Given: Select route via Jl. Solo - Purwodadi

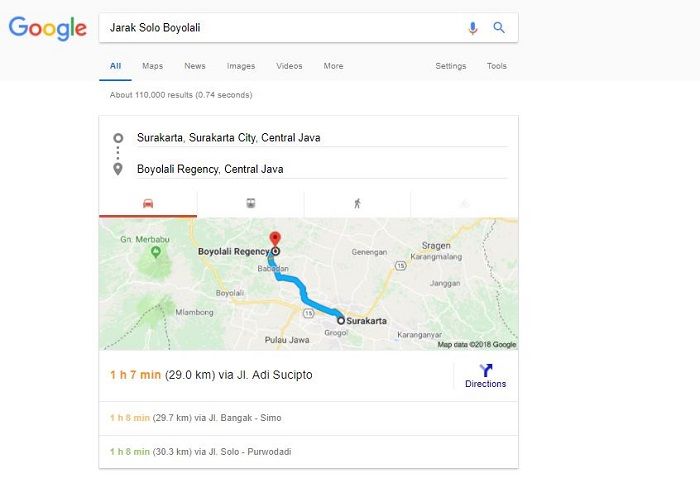Looking at the screenshot, I should [308, 452].
